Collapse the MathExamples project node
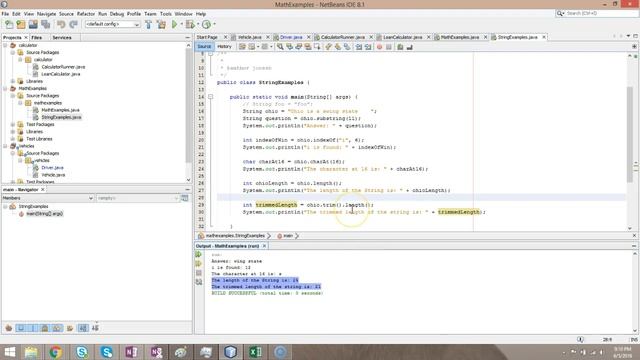This screenshot has width=640, height=360. click(6, 89)
